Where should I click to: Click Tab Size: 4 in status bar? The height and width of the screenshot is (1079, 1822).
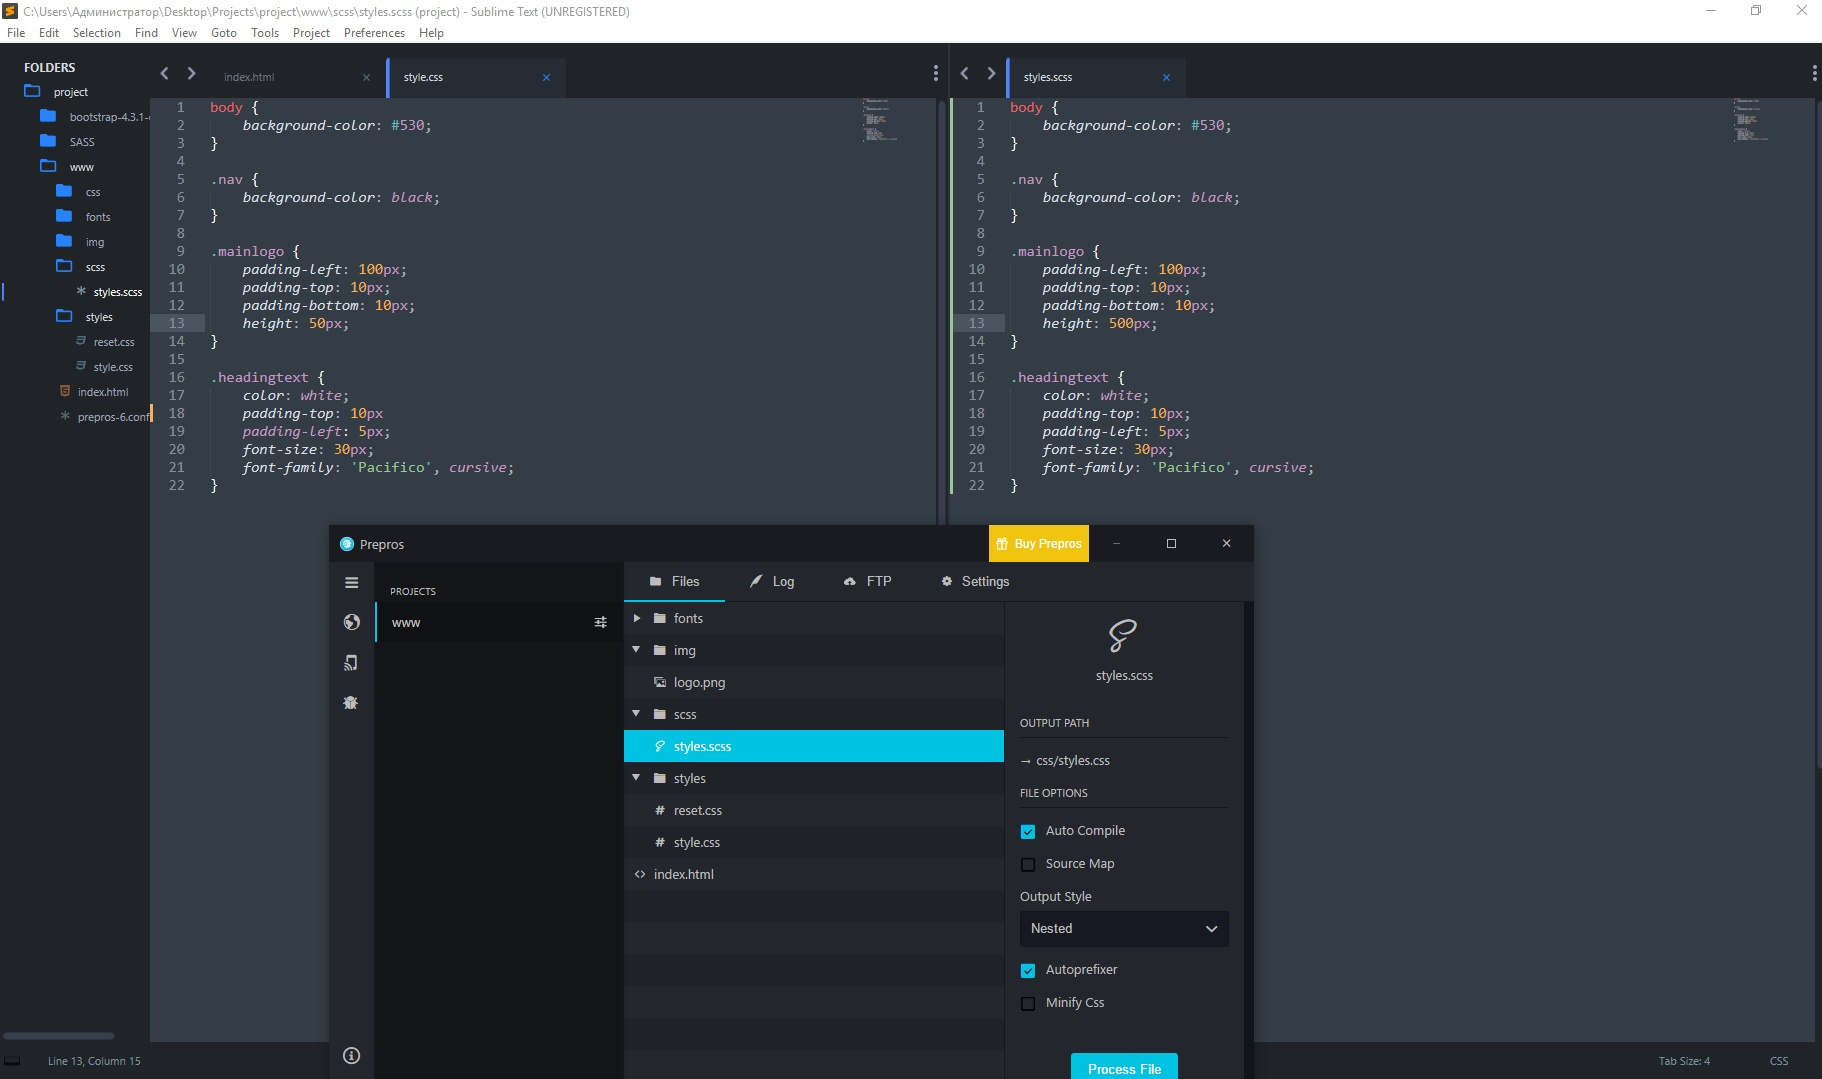pyautogui.click(x=1684, y=1061)
